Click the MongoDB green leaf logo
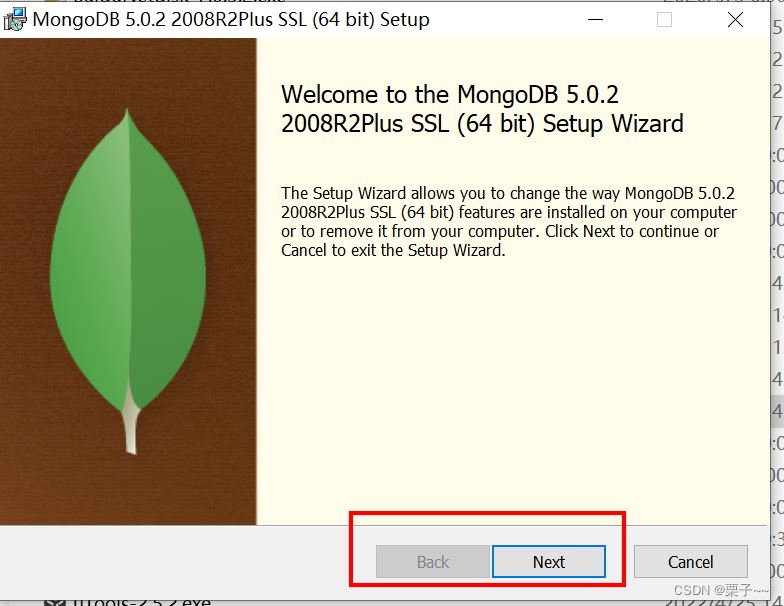Image resolution: width=784 pixels, height=606 pixels. (x=128, y=281)
